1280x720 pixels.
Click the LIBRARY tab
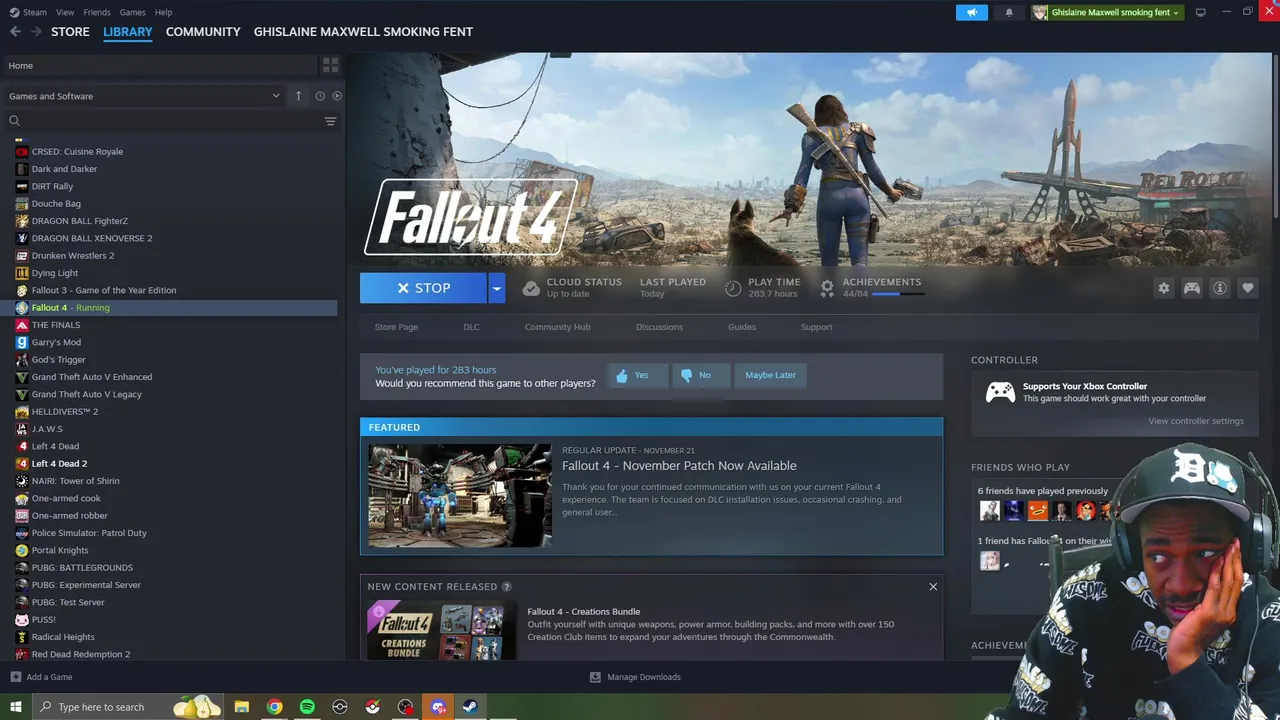pos(128,32)
